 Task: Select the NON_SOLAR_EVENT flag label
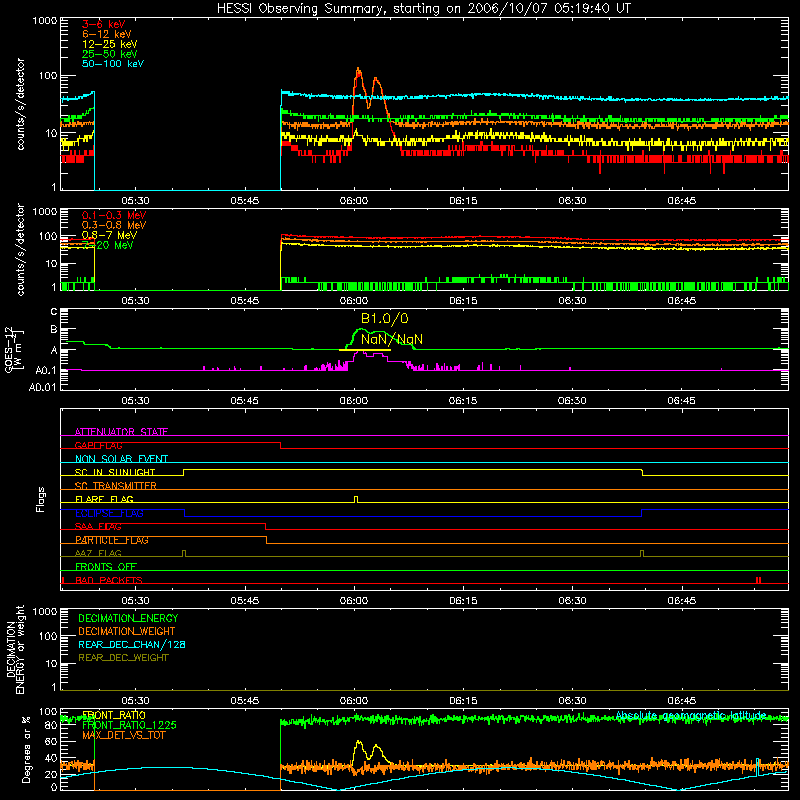pyautogui.click(x=121, y=459)
